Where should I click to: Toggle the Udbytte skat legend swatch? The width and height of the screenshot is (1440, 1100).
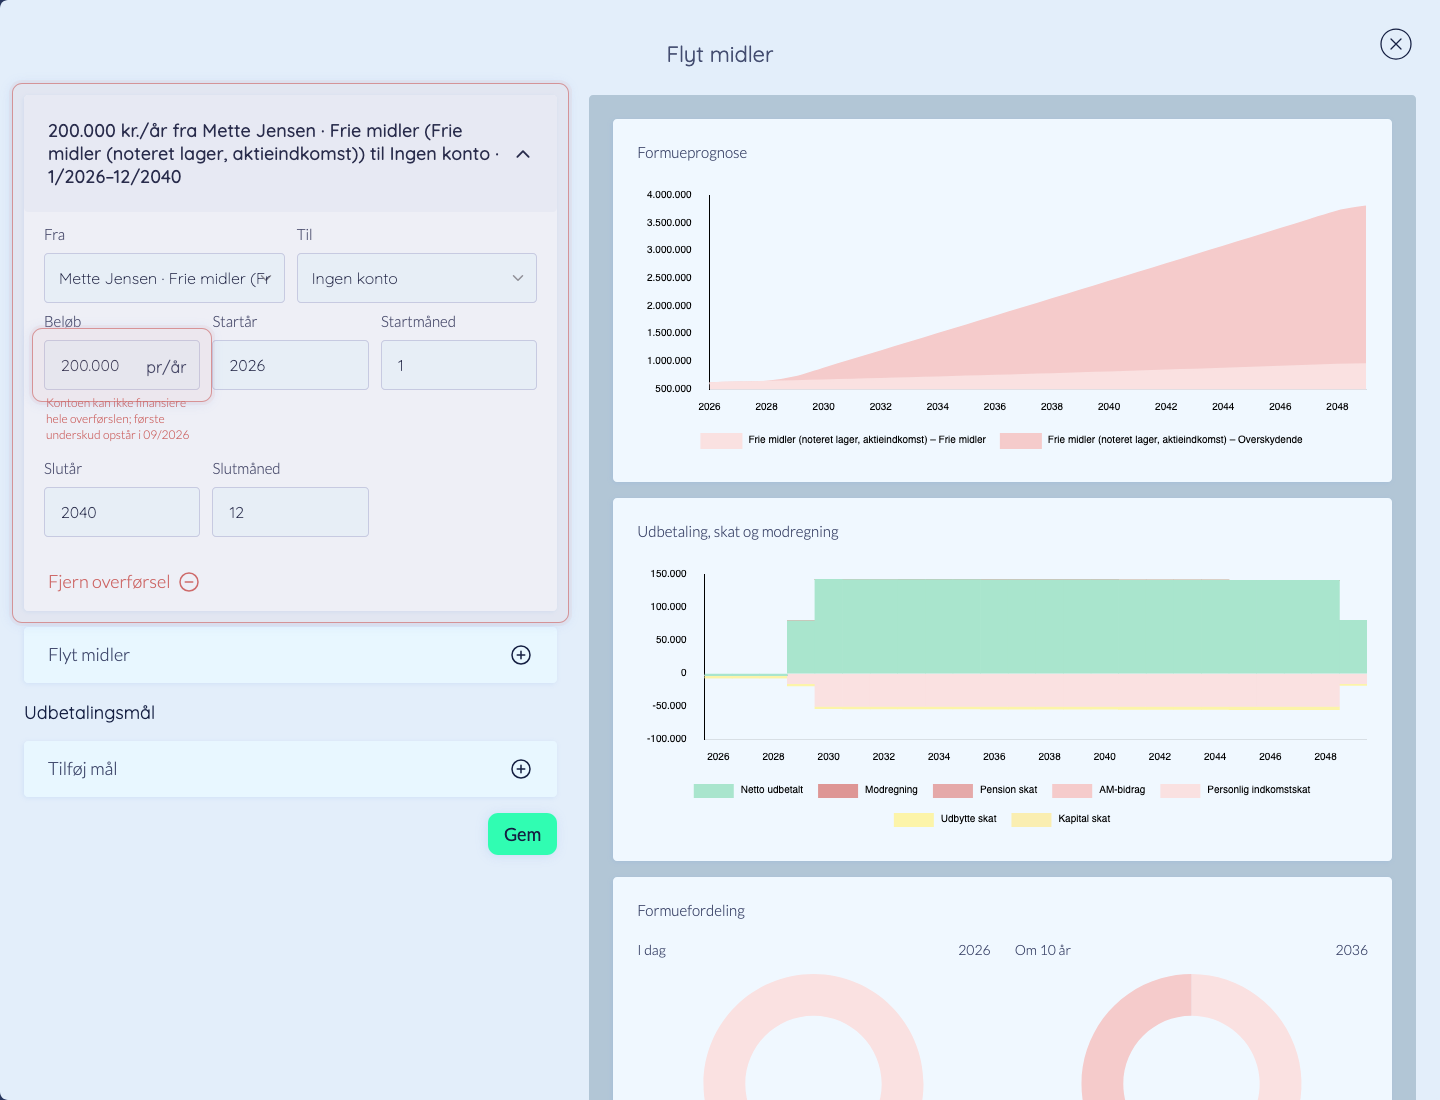pyautogui.click(x=914, y=819)
